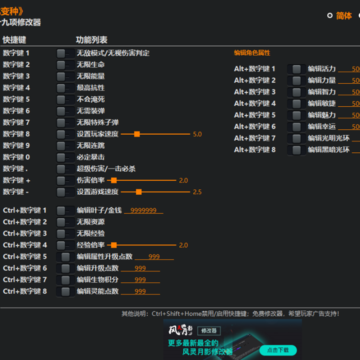360x360 pixels.
Task: Toggle the 经验倍率 switch
Action: click(x=65, y=245)
